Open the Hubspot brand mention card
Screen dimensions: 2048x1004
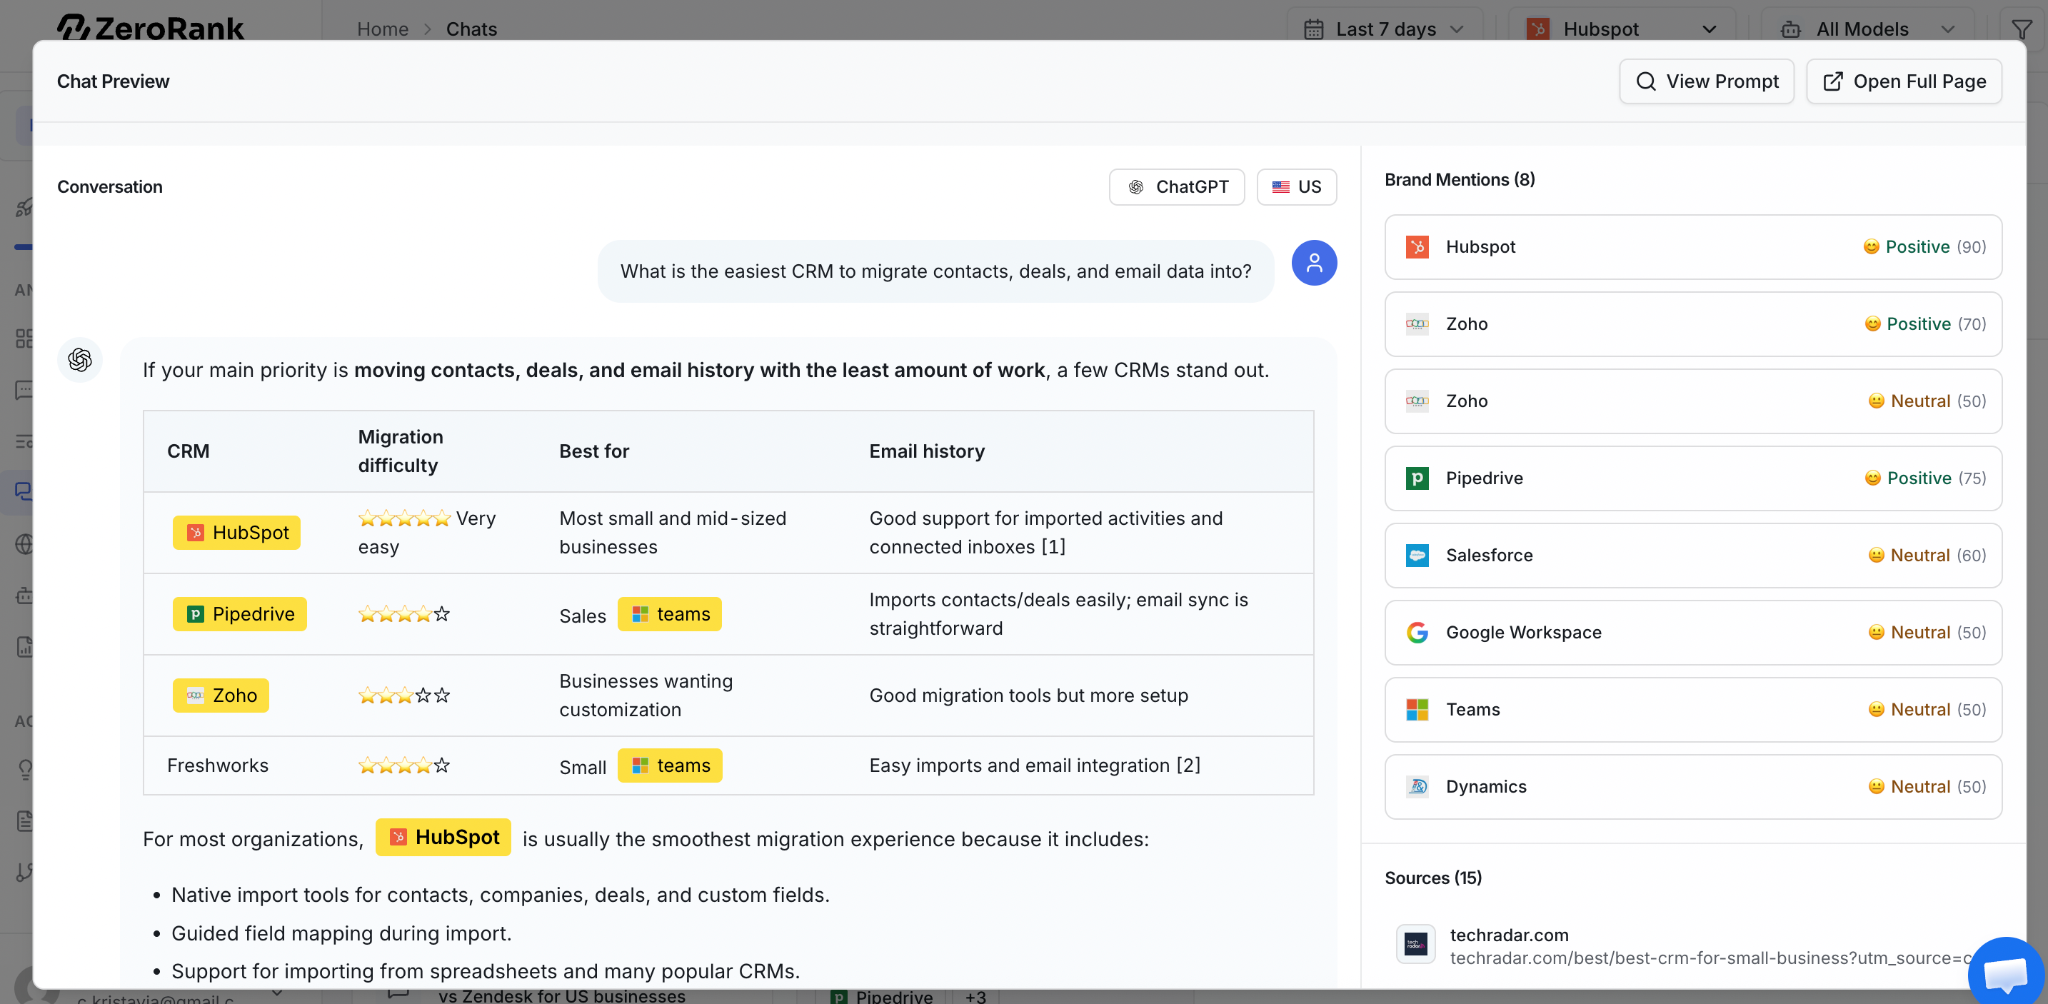tap(1693, 247)
